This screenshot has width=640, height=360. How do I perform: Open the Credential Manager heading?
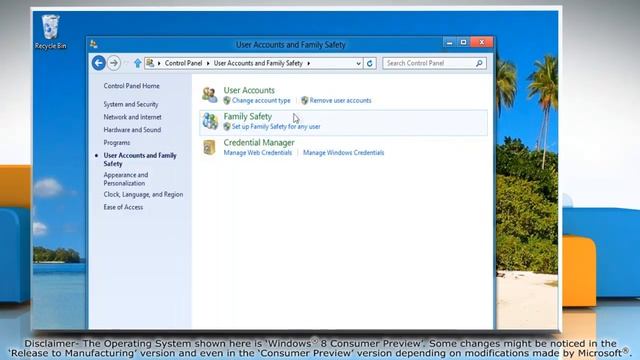pos(259,142)
